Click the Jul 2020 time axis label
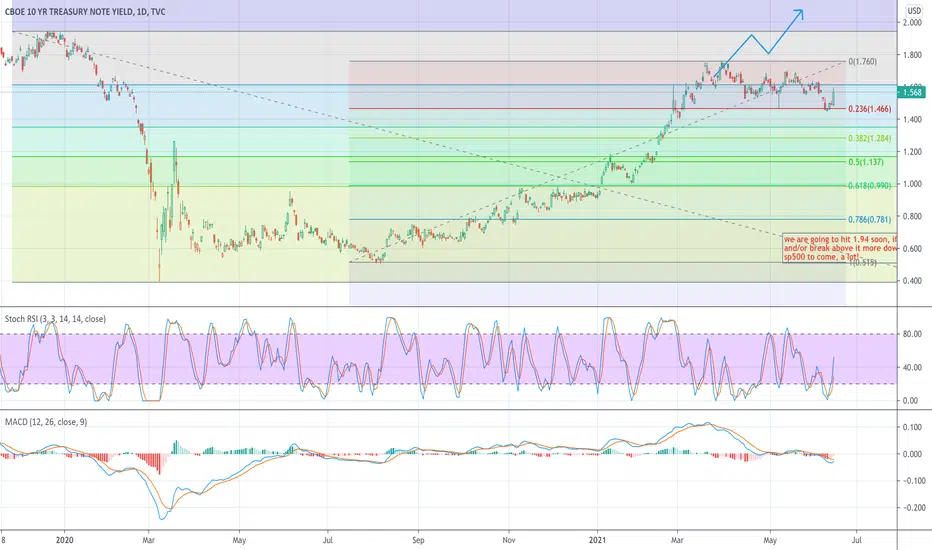 tap(328, 540)
